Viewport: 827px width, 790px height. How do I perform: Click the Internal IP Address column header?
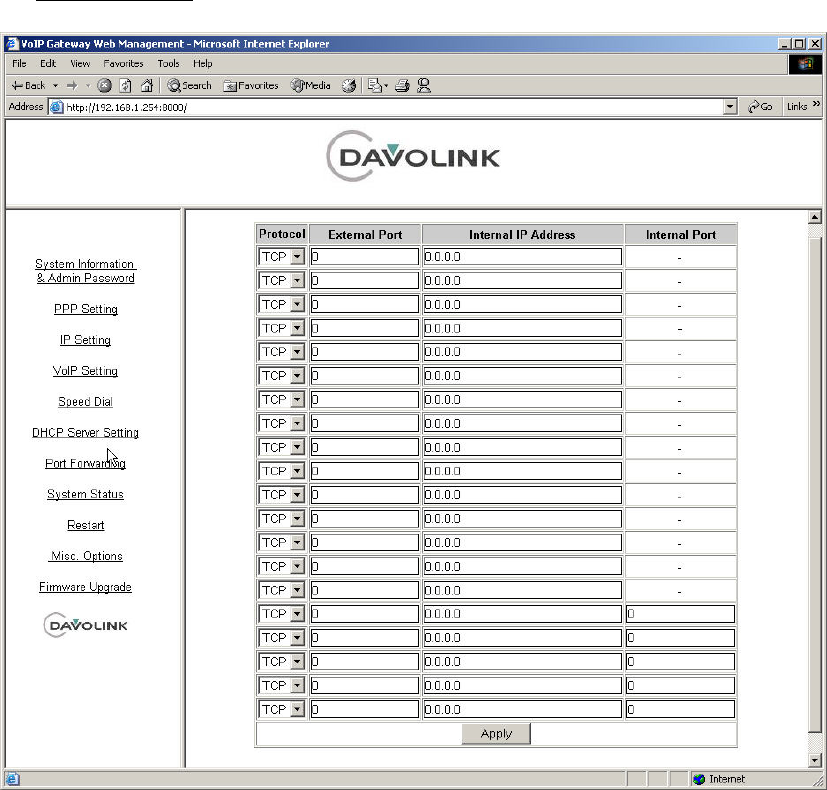pyautogui.click(x=522, y=235)
